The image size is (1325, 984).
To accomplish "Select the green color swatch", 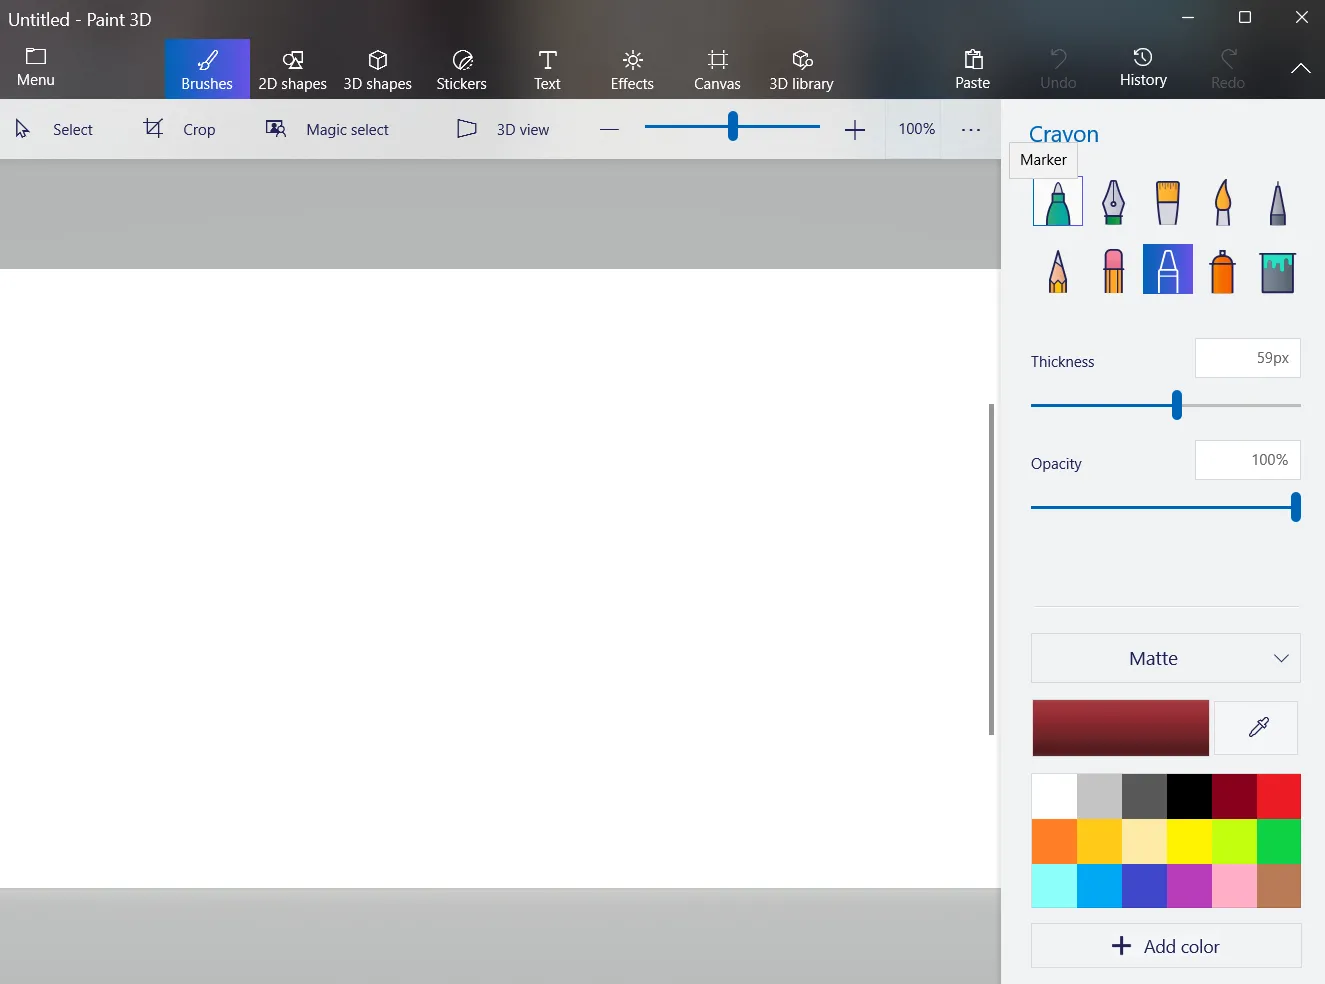I will [x=1278, y=841].
